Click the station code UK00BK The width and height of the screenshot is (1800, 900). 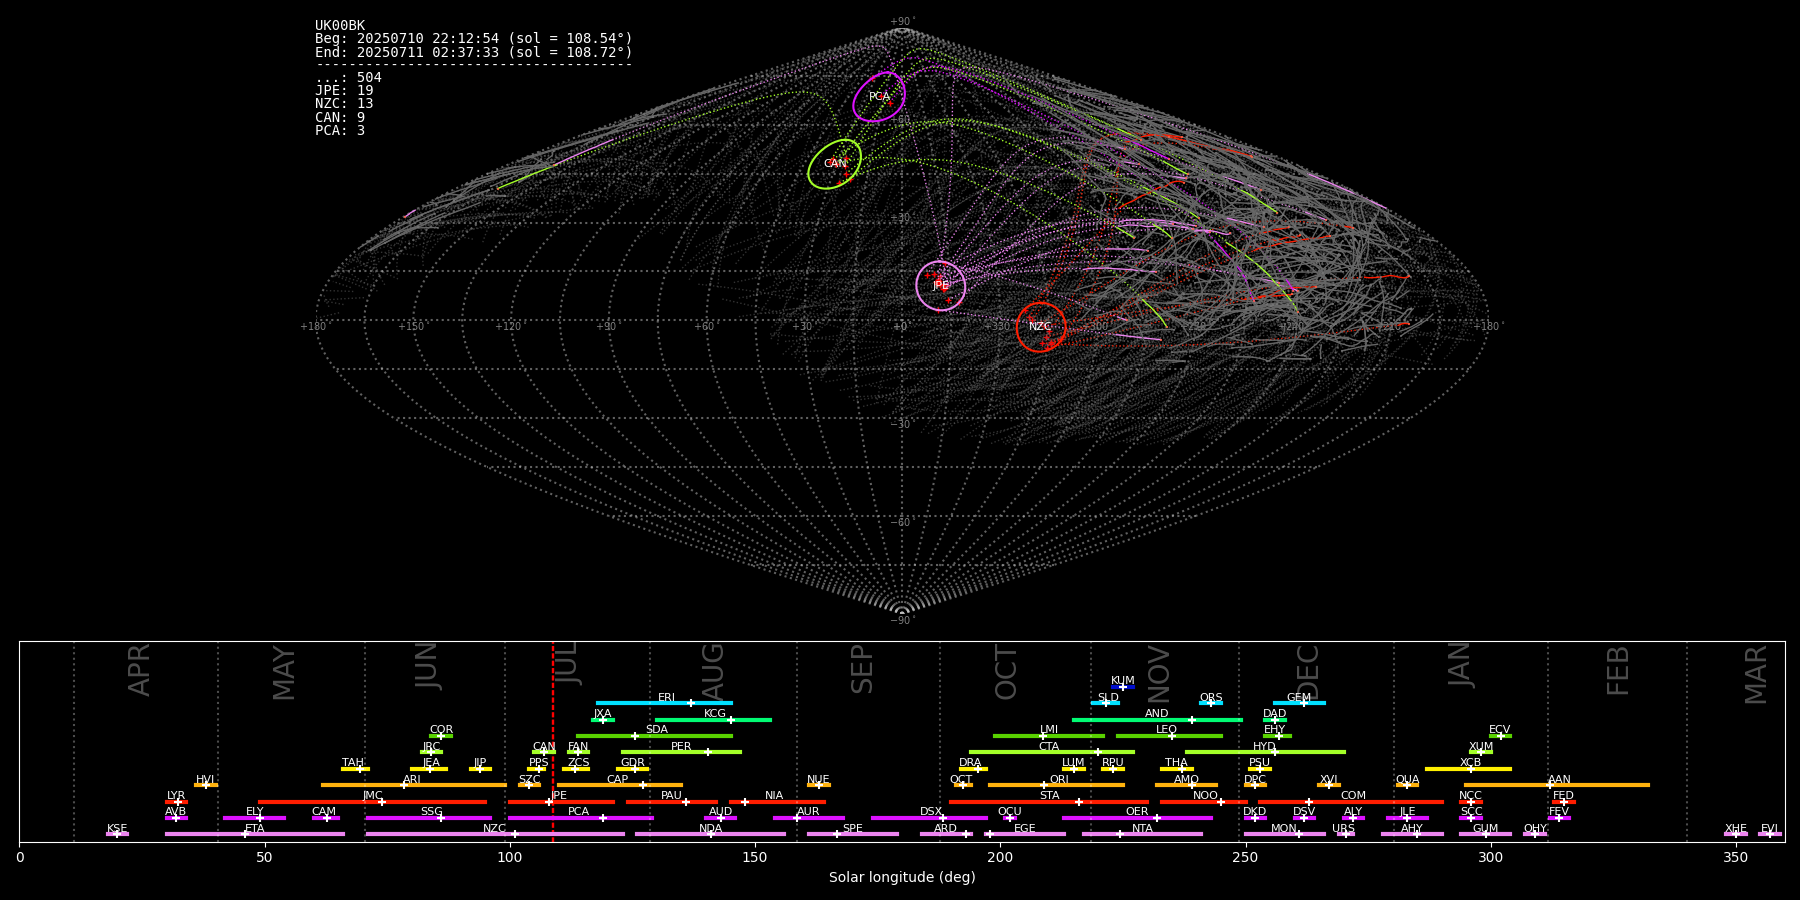pyautogui.click(x=340, y=26)
